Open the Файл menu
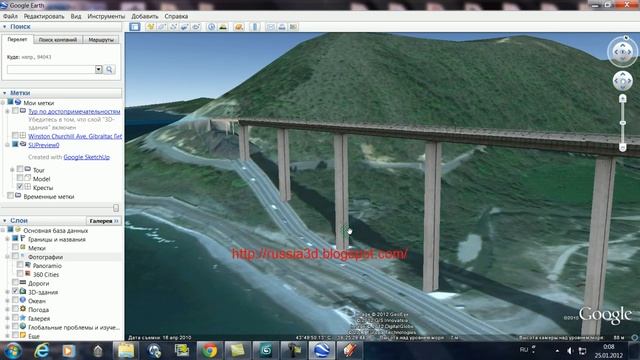This screenshot has height=360, width=640. click(10, 16)
